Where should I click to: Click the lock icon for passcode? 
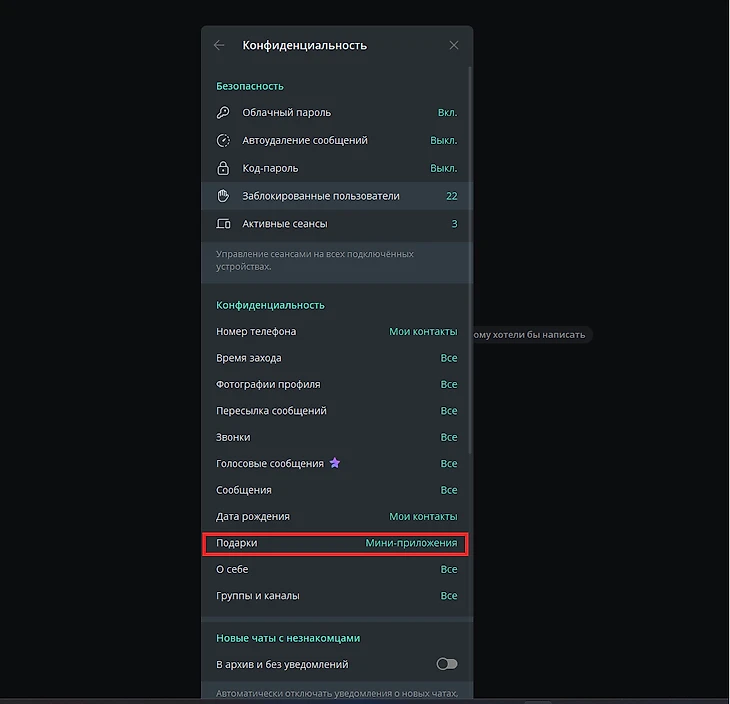point(223,168)
